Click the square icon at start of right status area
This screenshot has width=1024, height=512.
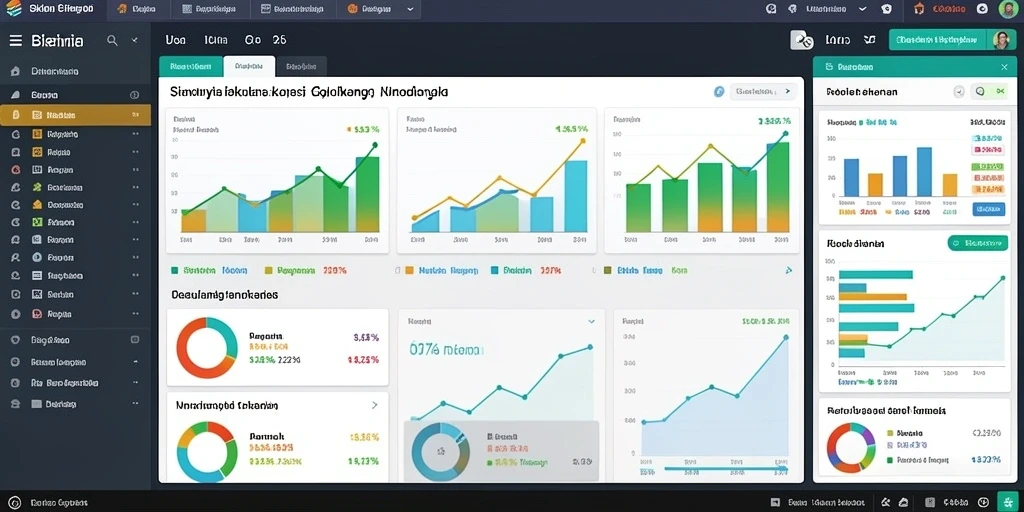775,503
